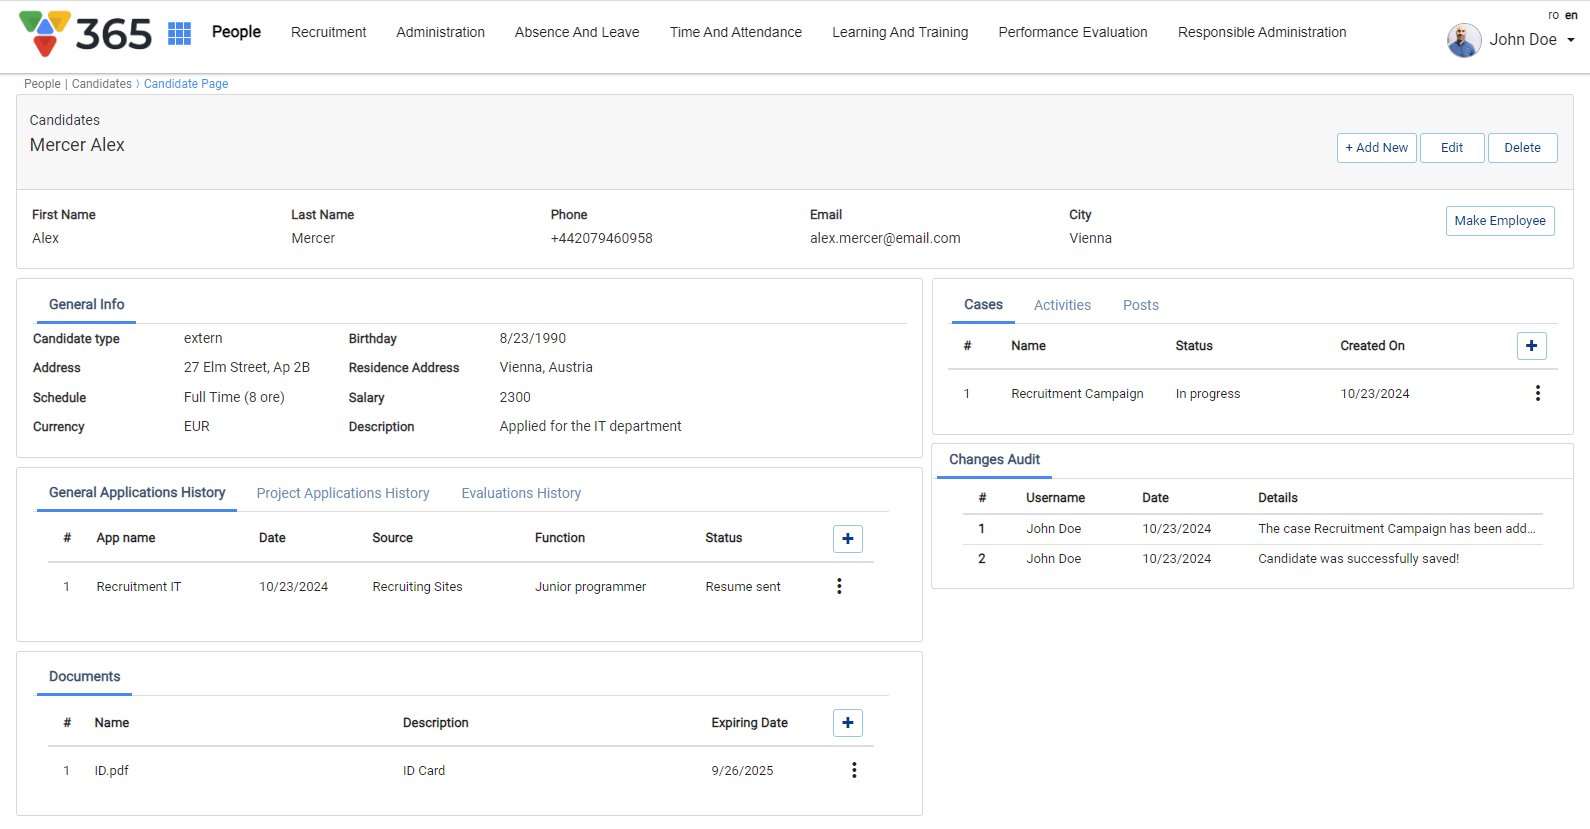Go to Candidates in the breadcrumb

[102, 84]
